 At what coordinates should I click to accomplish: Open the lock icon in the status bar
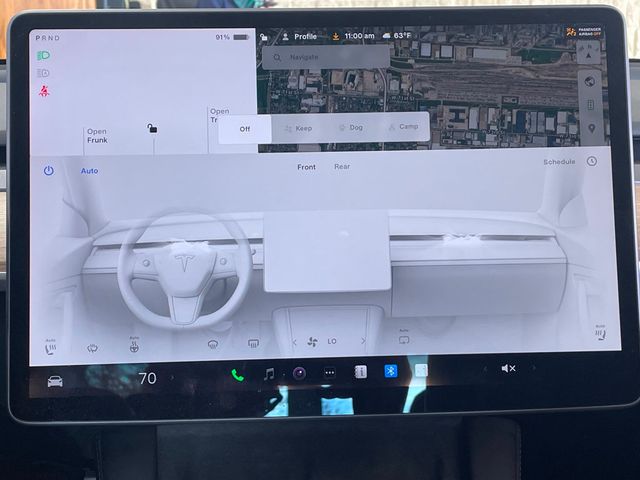tap(264, 37)
